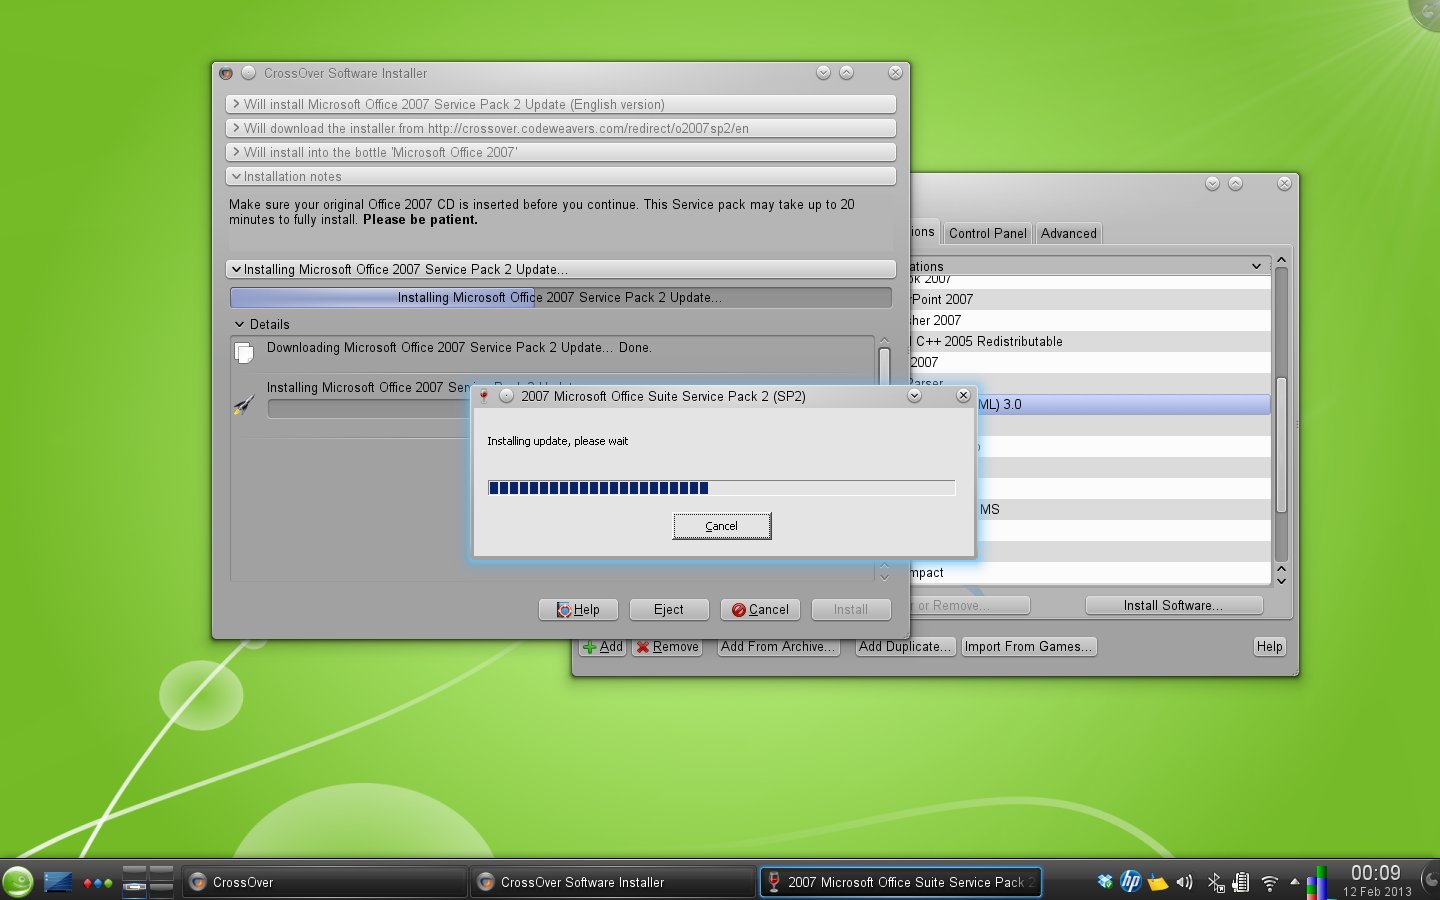The width and height of the screenshot is (1440, 900).
Task: Open the applications list header dropdown in the CrossOver window
Action: [x=1256, y=266]
